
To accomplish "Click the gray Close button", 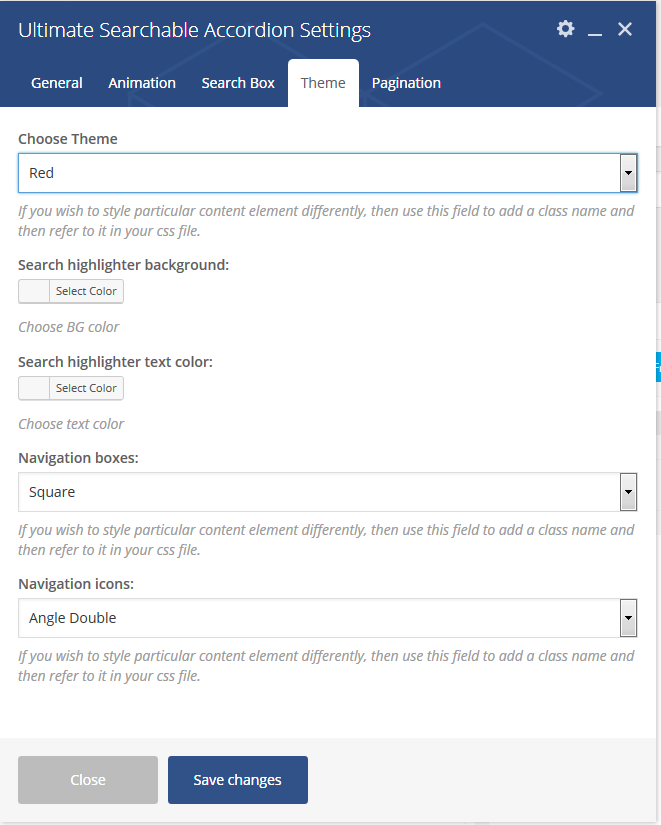I will 88,780.
